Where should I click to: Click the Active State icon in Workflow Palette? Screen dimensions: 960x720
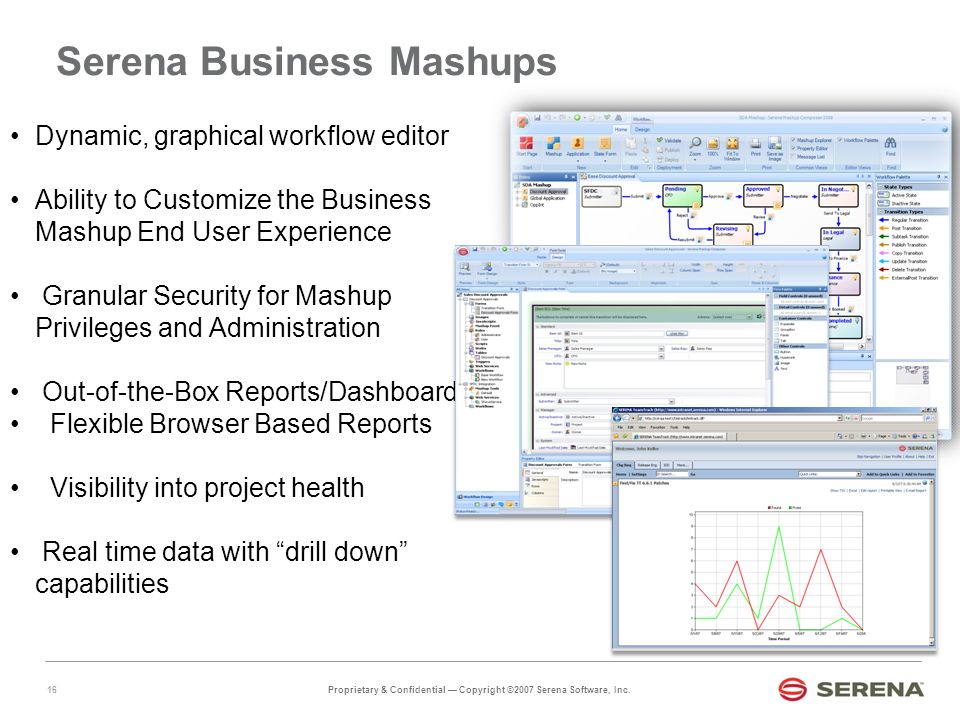coord(883,195)
